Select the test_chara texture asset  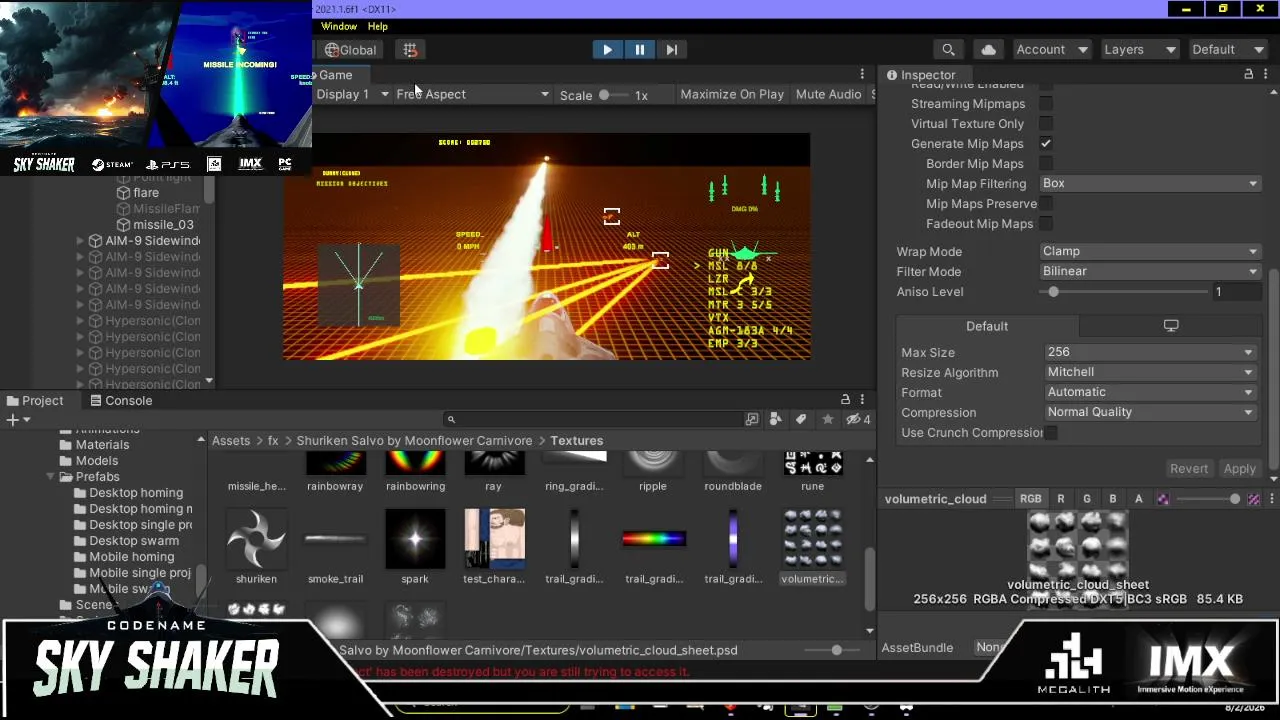[494, 546]
